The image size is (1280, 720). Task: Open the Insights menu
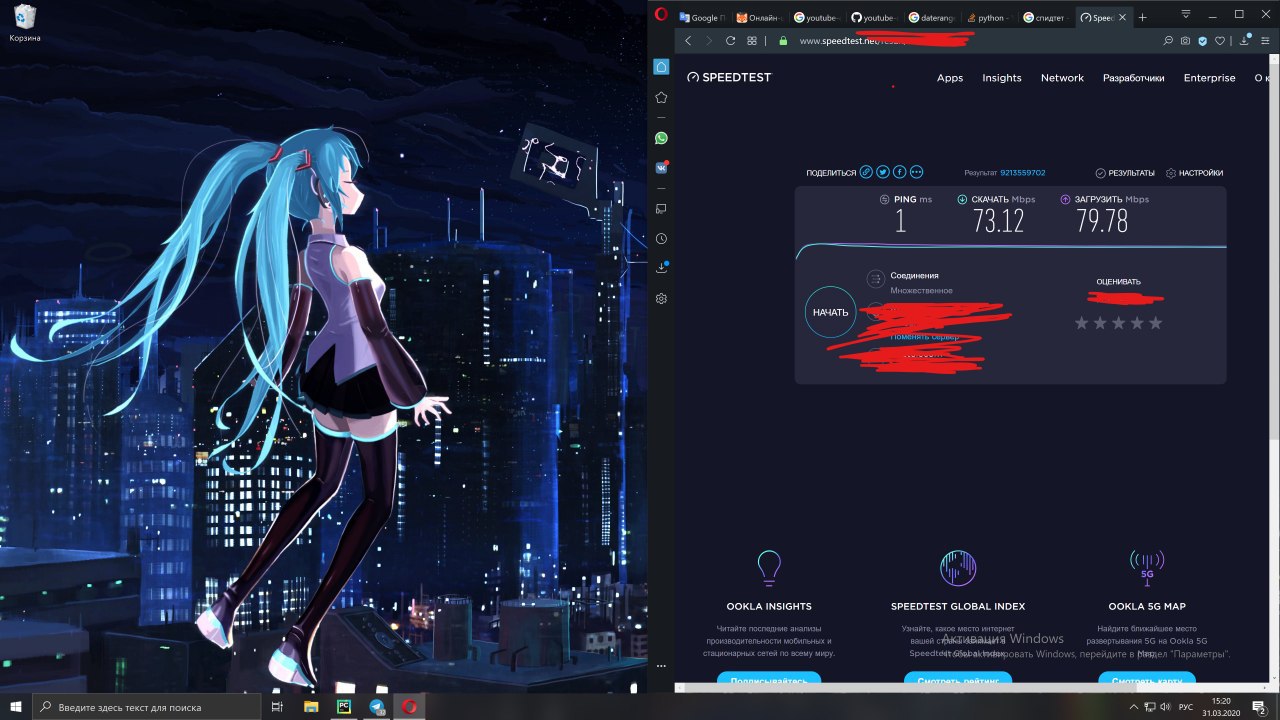pos(1002,78)
